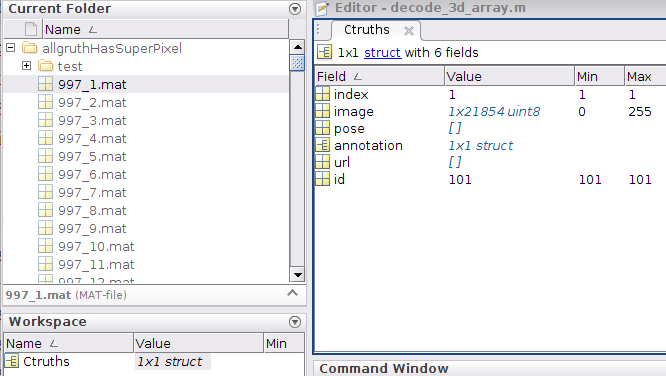
Task: Expand the test folder node
Action: pos(26,65)
